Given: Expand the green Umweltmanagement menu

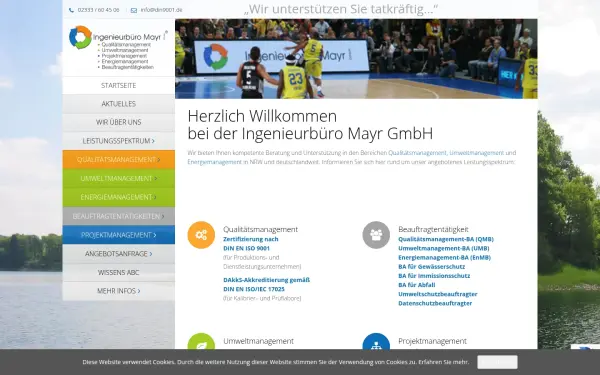Looking at the screenshot, I should pos(119,178).
